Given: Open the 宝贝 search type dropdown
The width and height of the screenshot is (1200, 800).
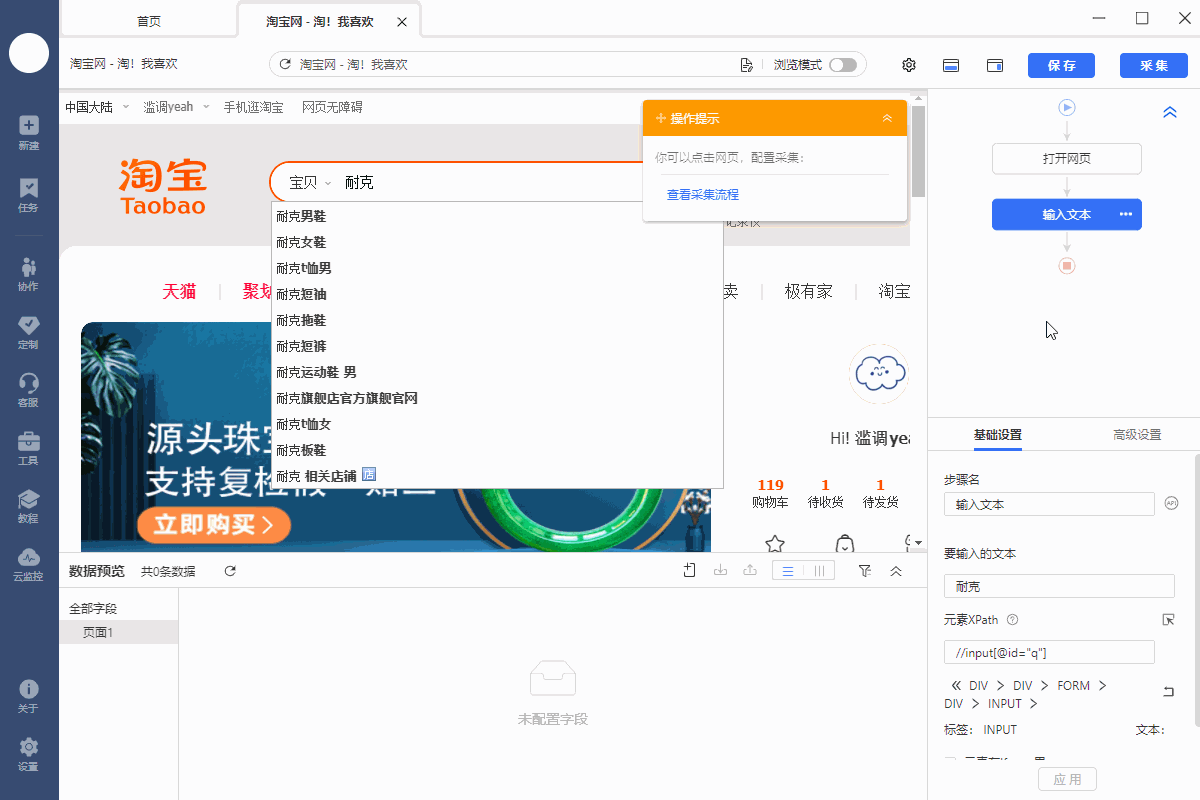Looking at the screenshot, I should (309, 182).
